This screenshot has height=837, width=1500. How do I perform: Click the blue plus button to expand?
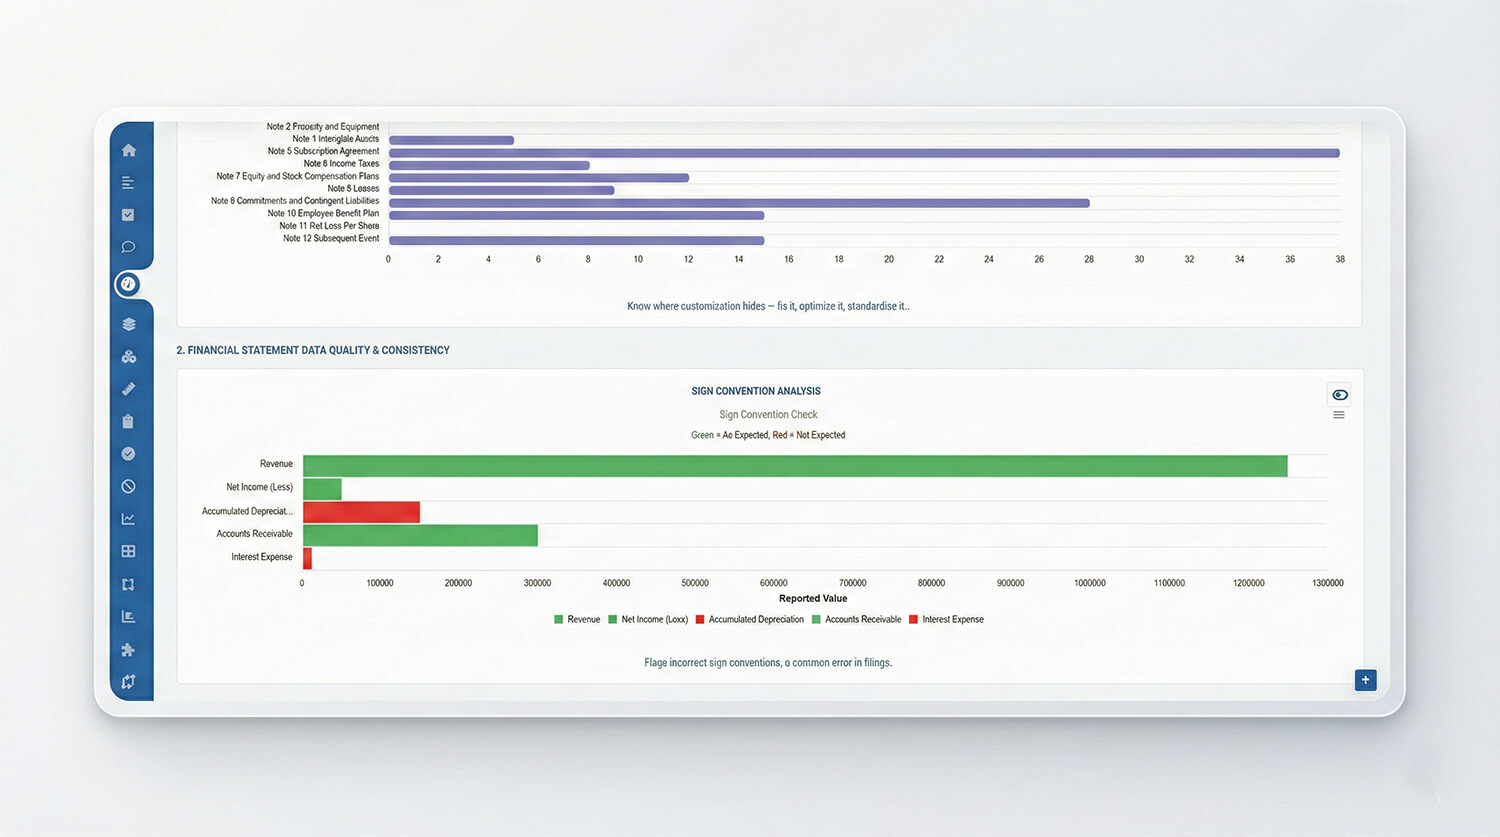[1365, 680]
